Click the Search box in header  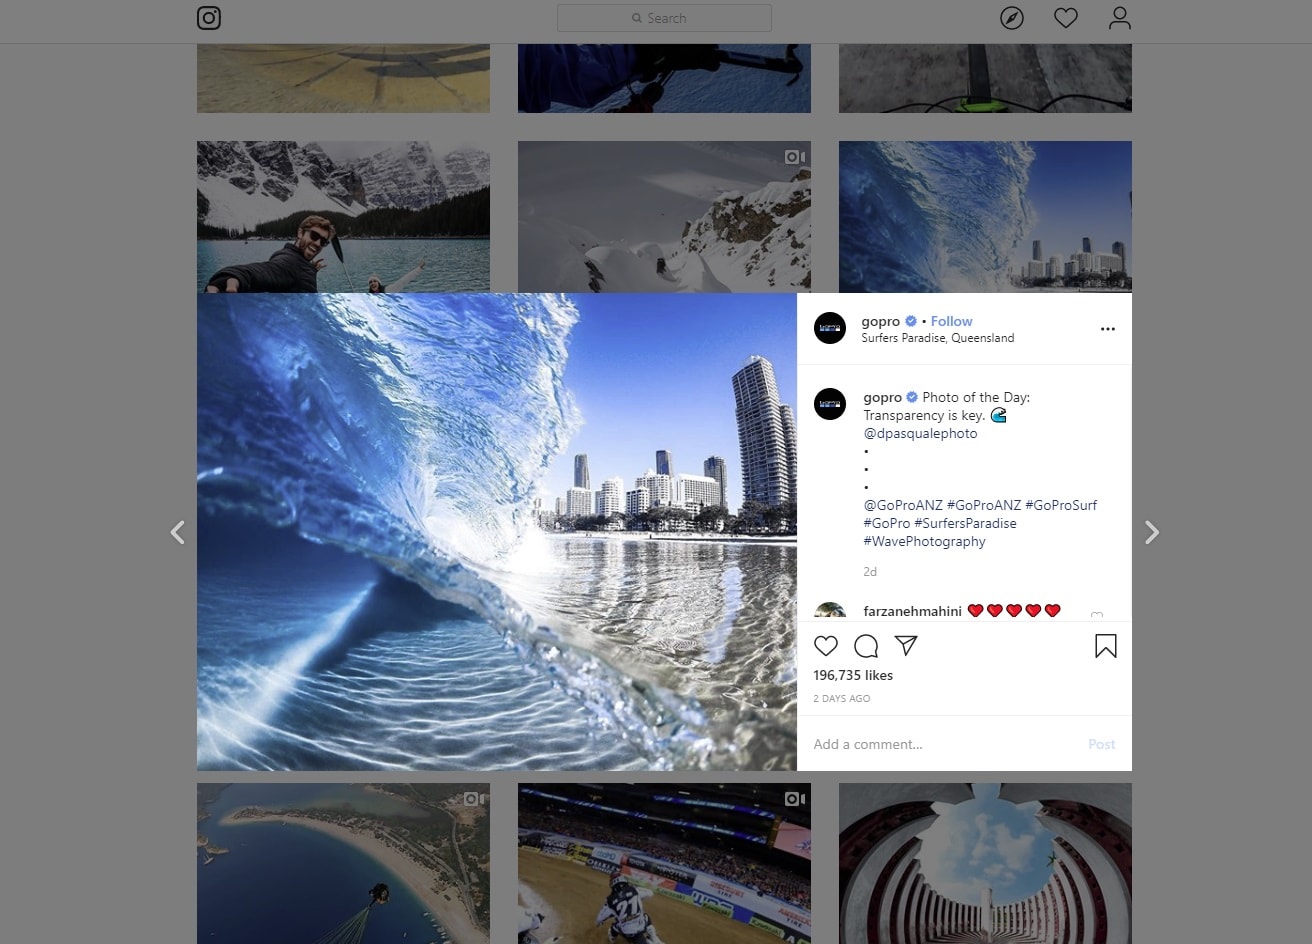[664, 18]
